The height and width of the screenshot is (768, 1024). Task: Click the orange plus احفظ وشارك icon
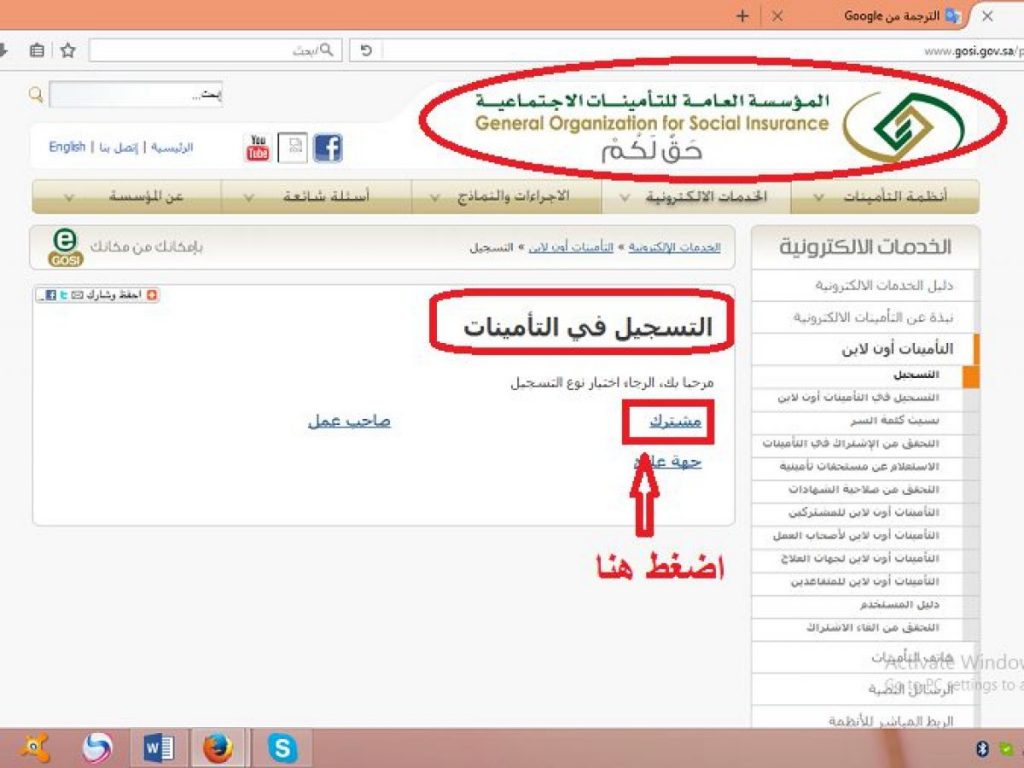pos(152,295)
